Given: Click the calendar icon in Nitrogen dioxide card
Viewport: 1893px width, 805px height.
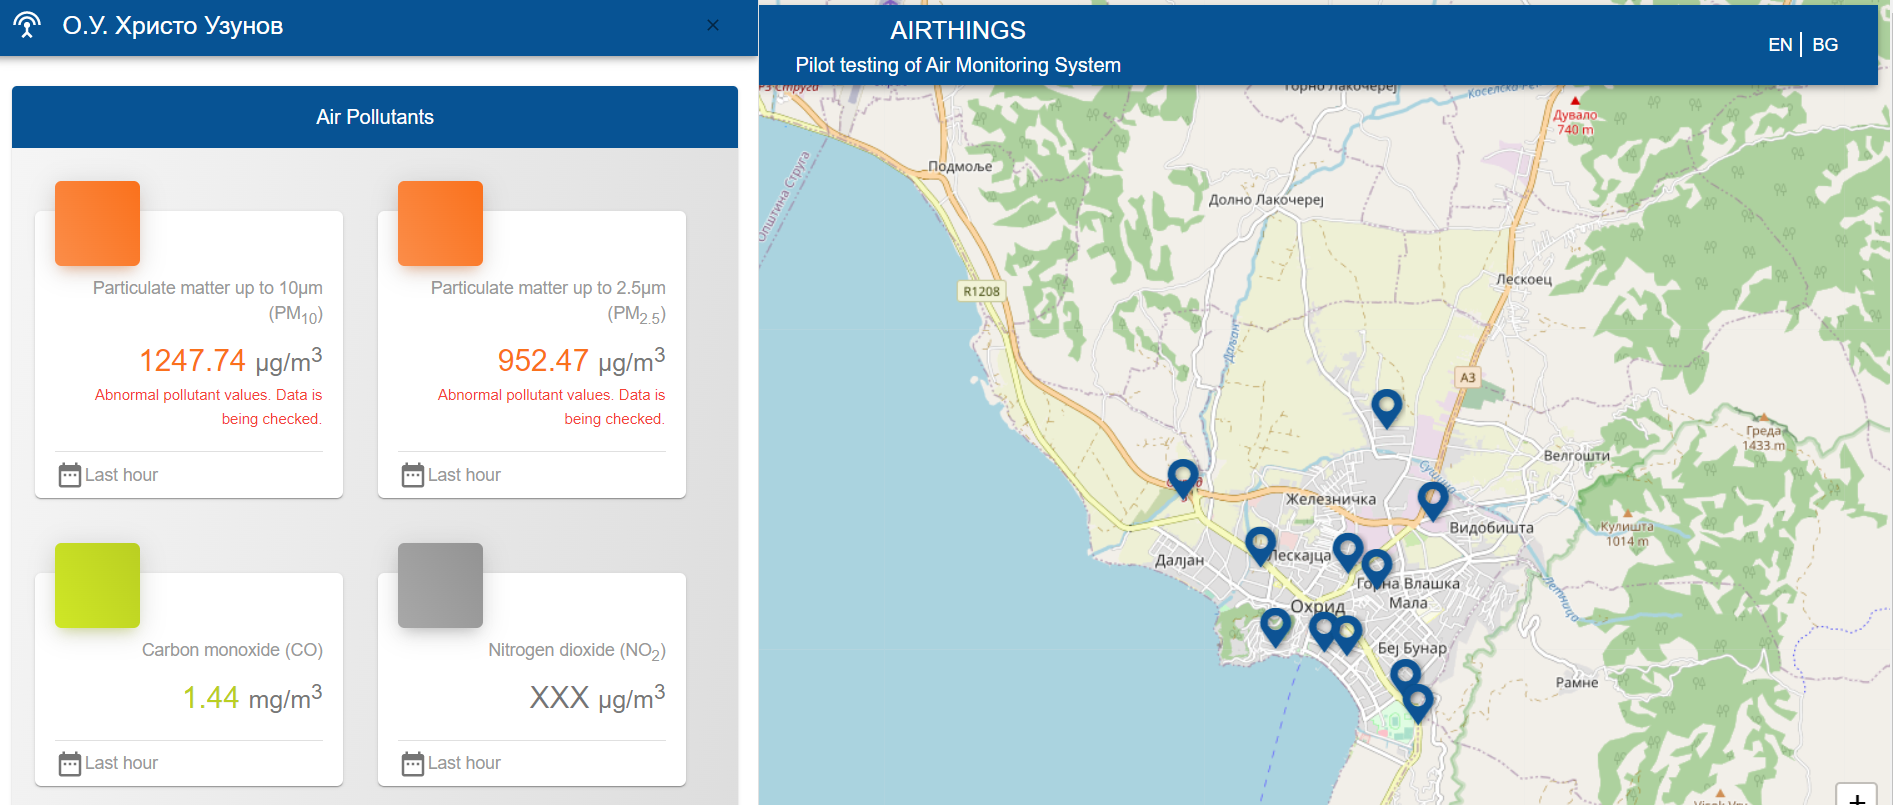Looking at the screenshot, I should (x=412, y=764).
